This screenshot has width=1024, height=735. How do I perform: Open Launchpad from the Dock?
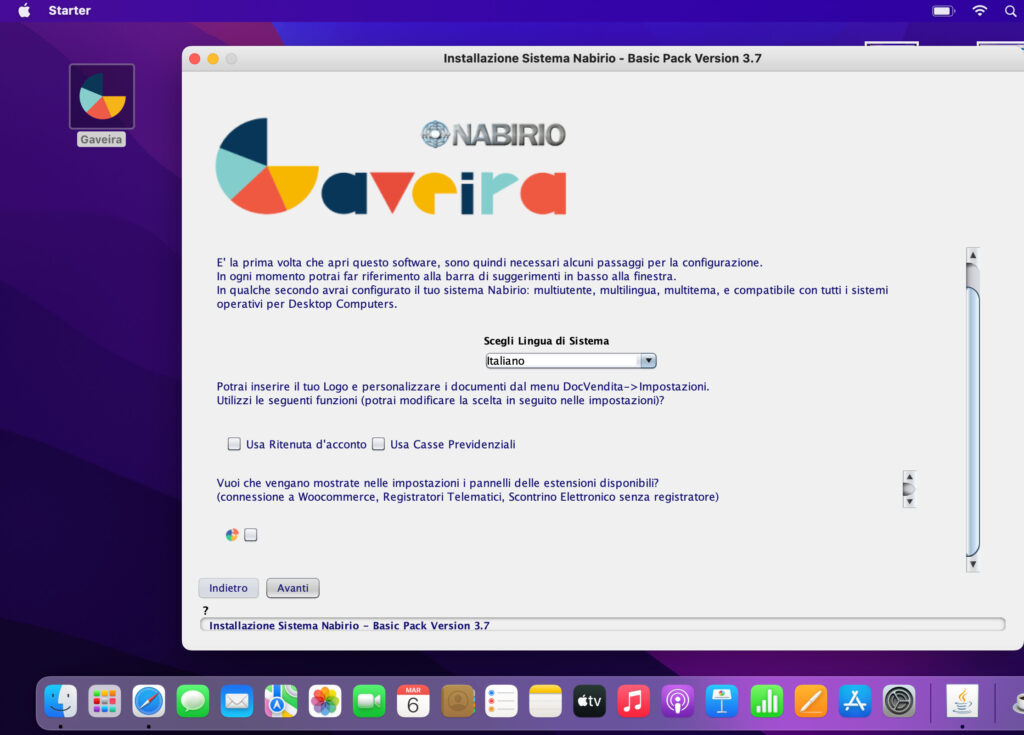(x=104, y=701)
